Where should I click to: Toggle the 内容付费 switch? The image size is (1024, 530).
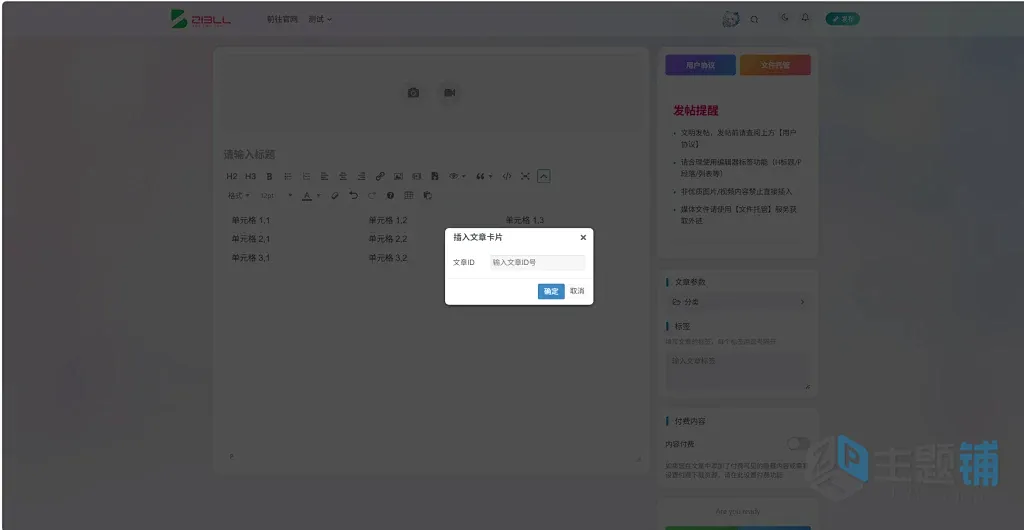(x=798, y=444)
